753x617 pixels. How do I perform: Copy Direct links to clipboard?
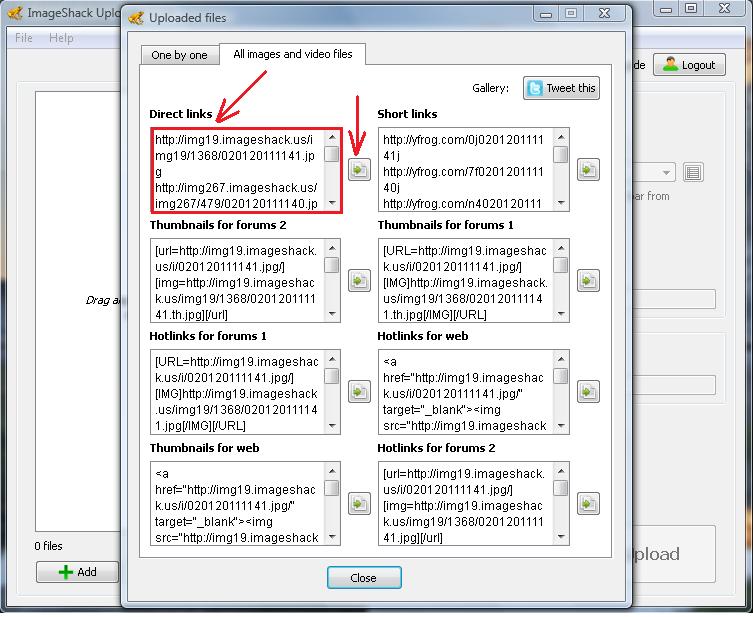(x=359, y=169)
